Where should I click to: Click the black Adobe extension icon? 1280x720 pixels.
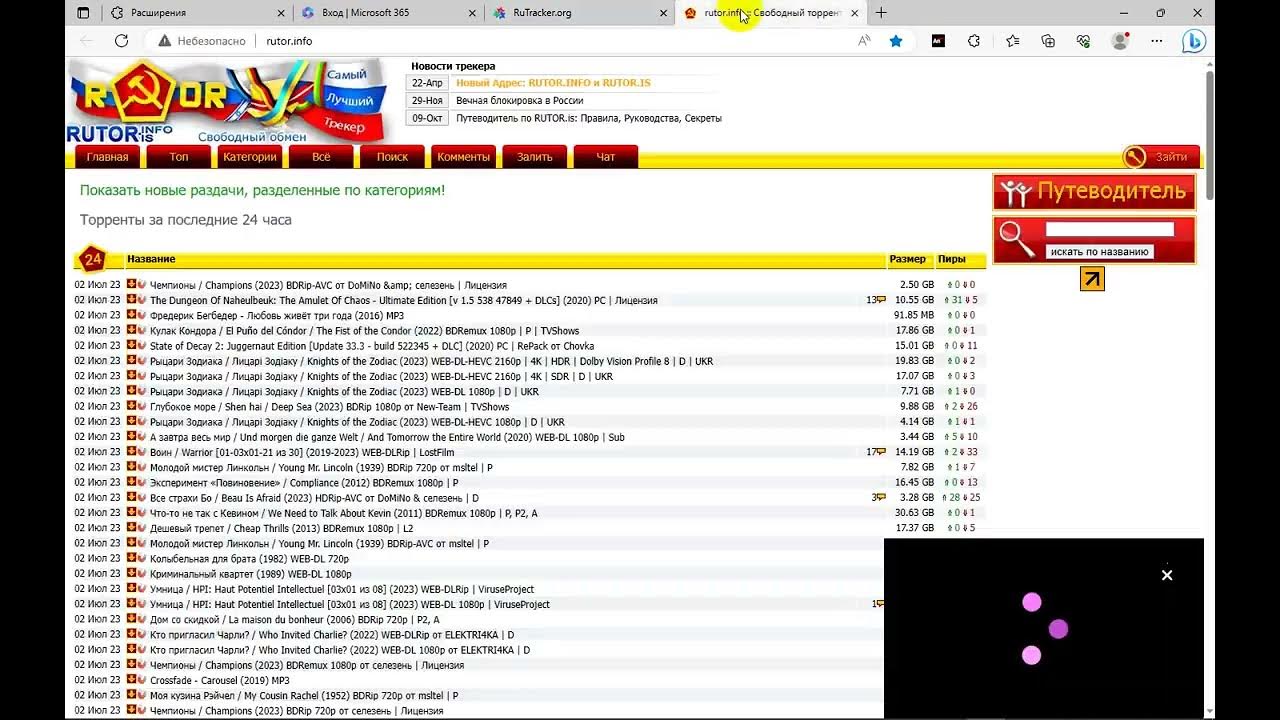(938, 41)
